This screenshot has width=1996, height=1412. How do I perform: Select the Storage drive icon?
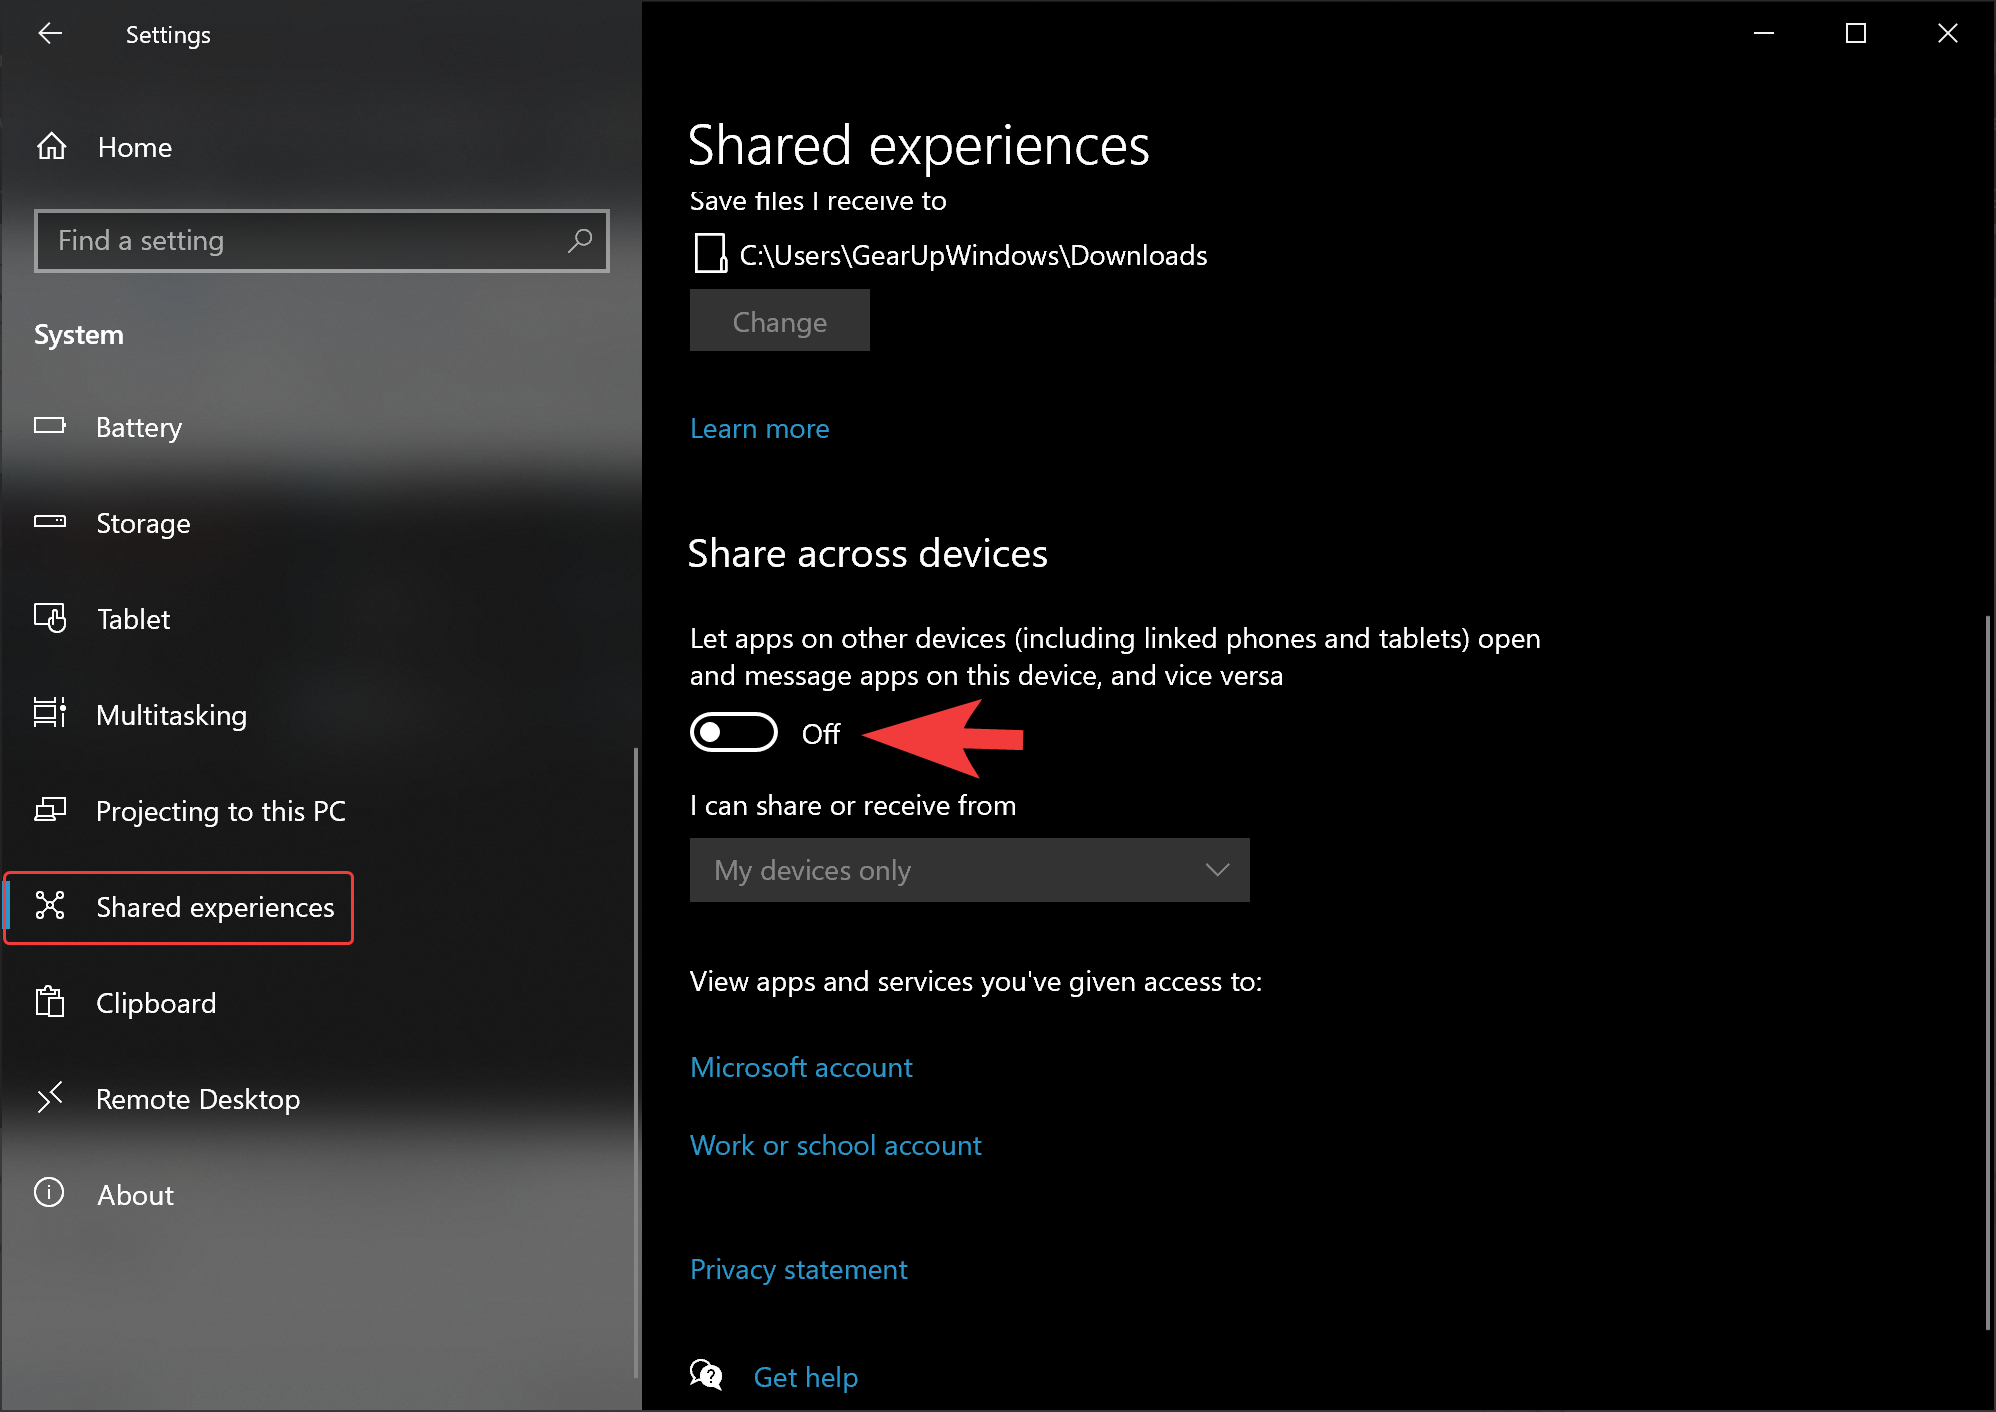coord(50,521)
